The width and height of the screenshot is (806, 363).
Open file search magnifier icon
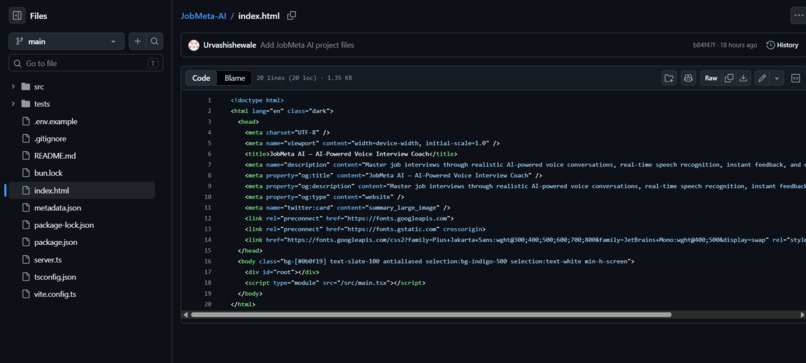coord(154,42)
